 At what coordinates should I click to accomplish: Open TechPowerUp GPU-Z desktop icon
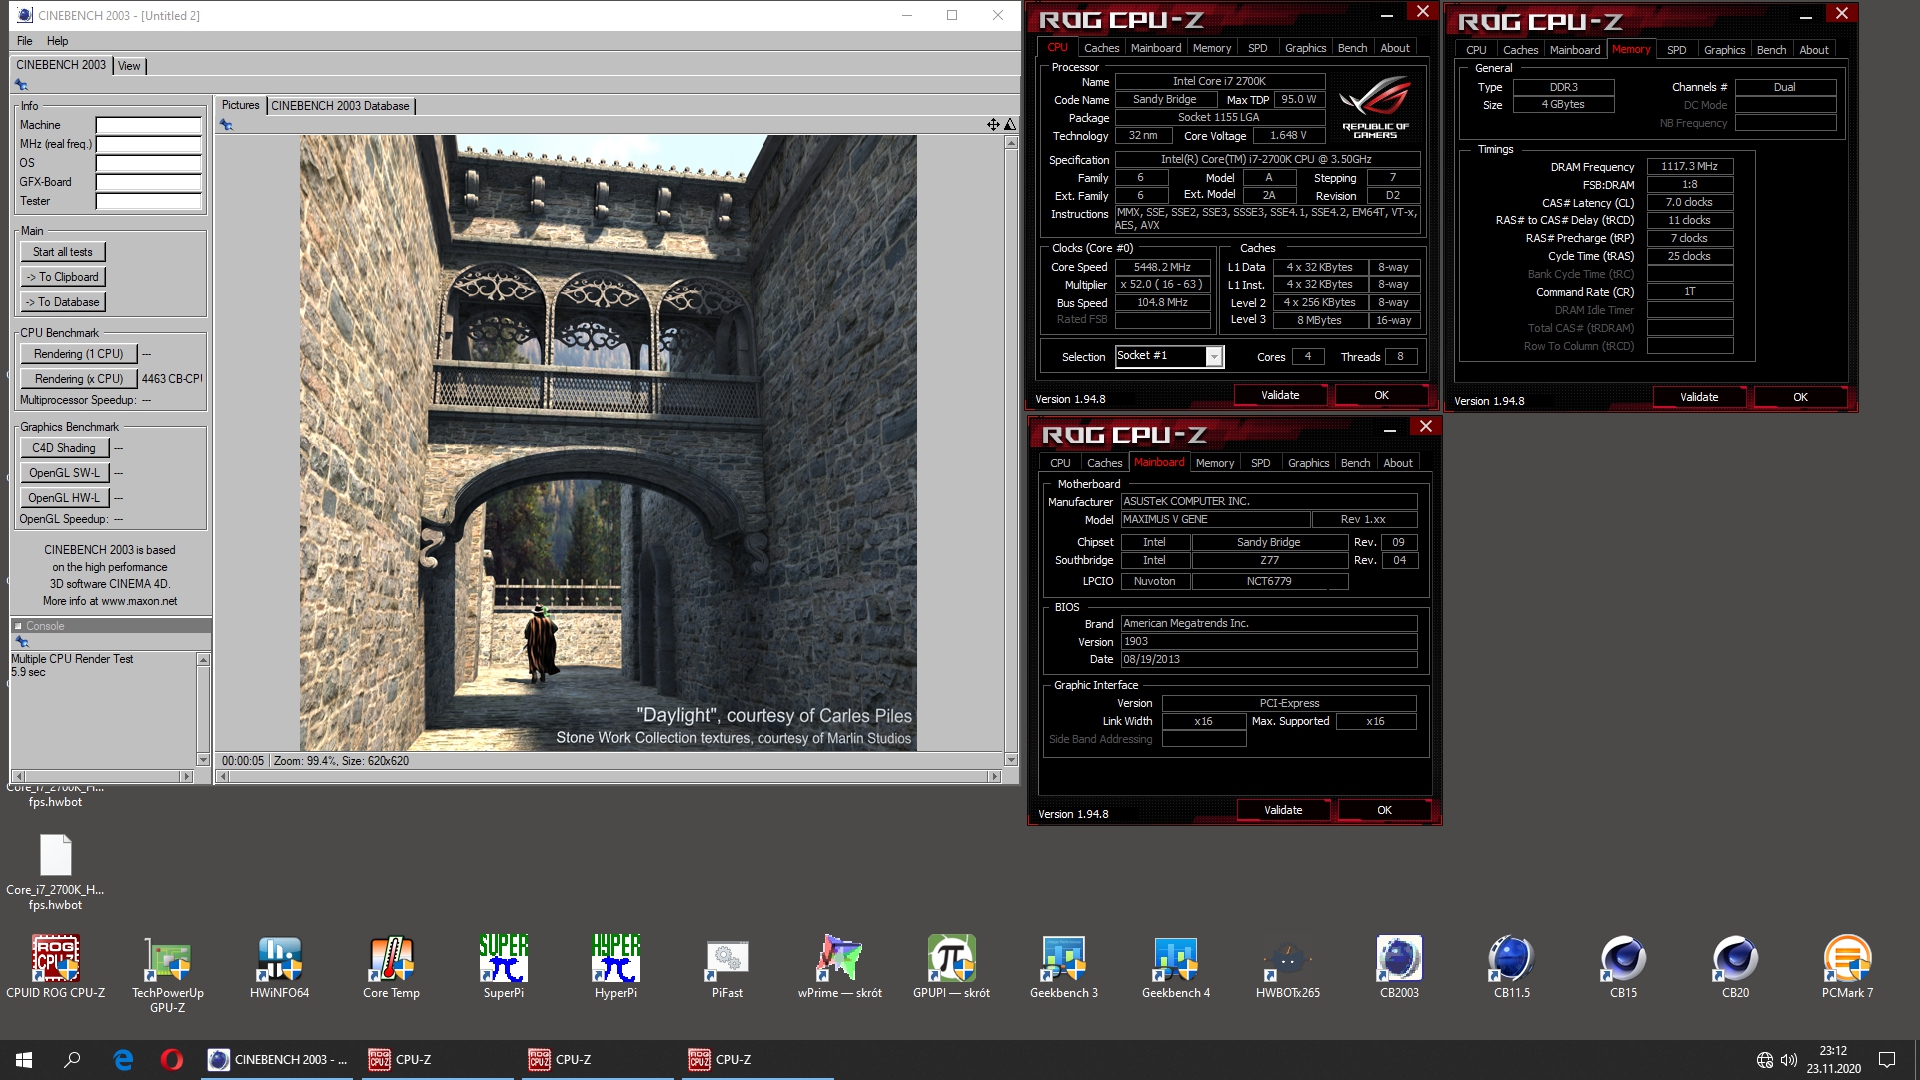point(168,974)
